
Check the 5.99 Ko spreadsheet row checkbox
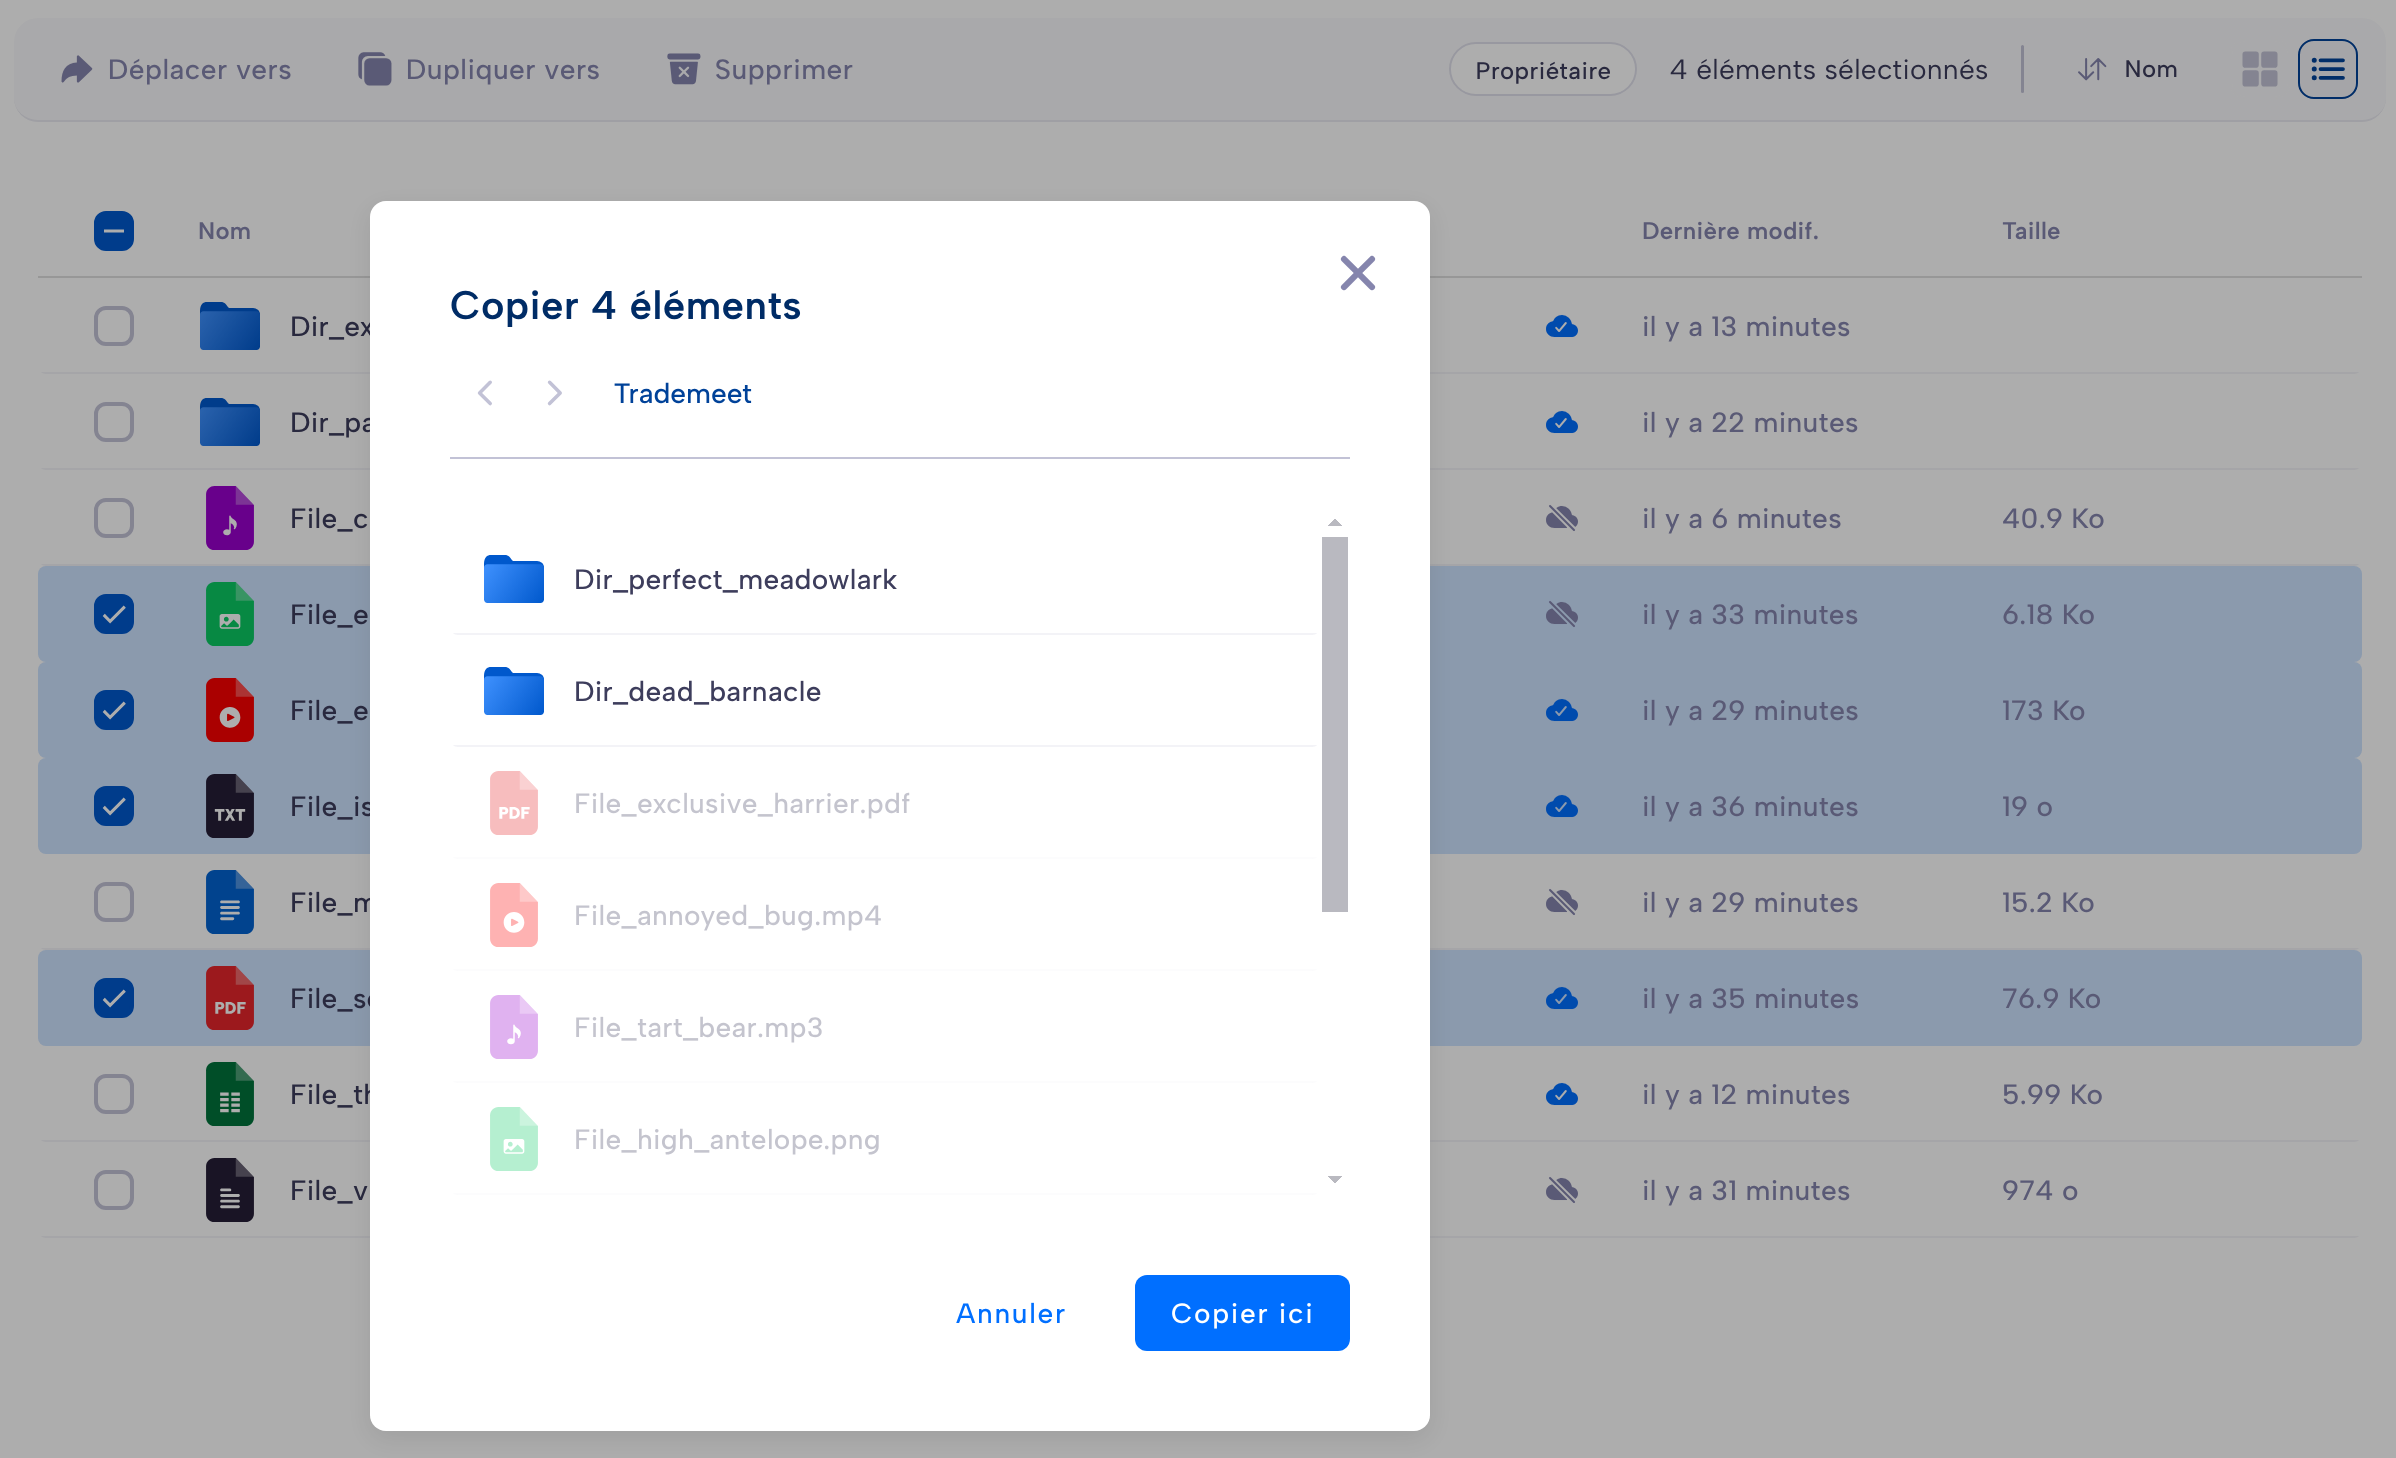pyautogui.click(x=114, y=1094)
